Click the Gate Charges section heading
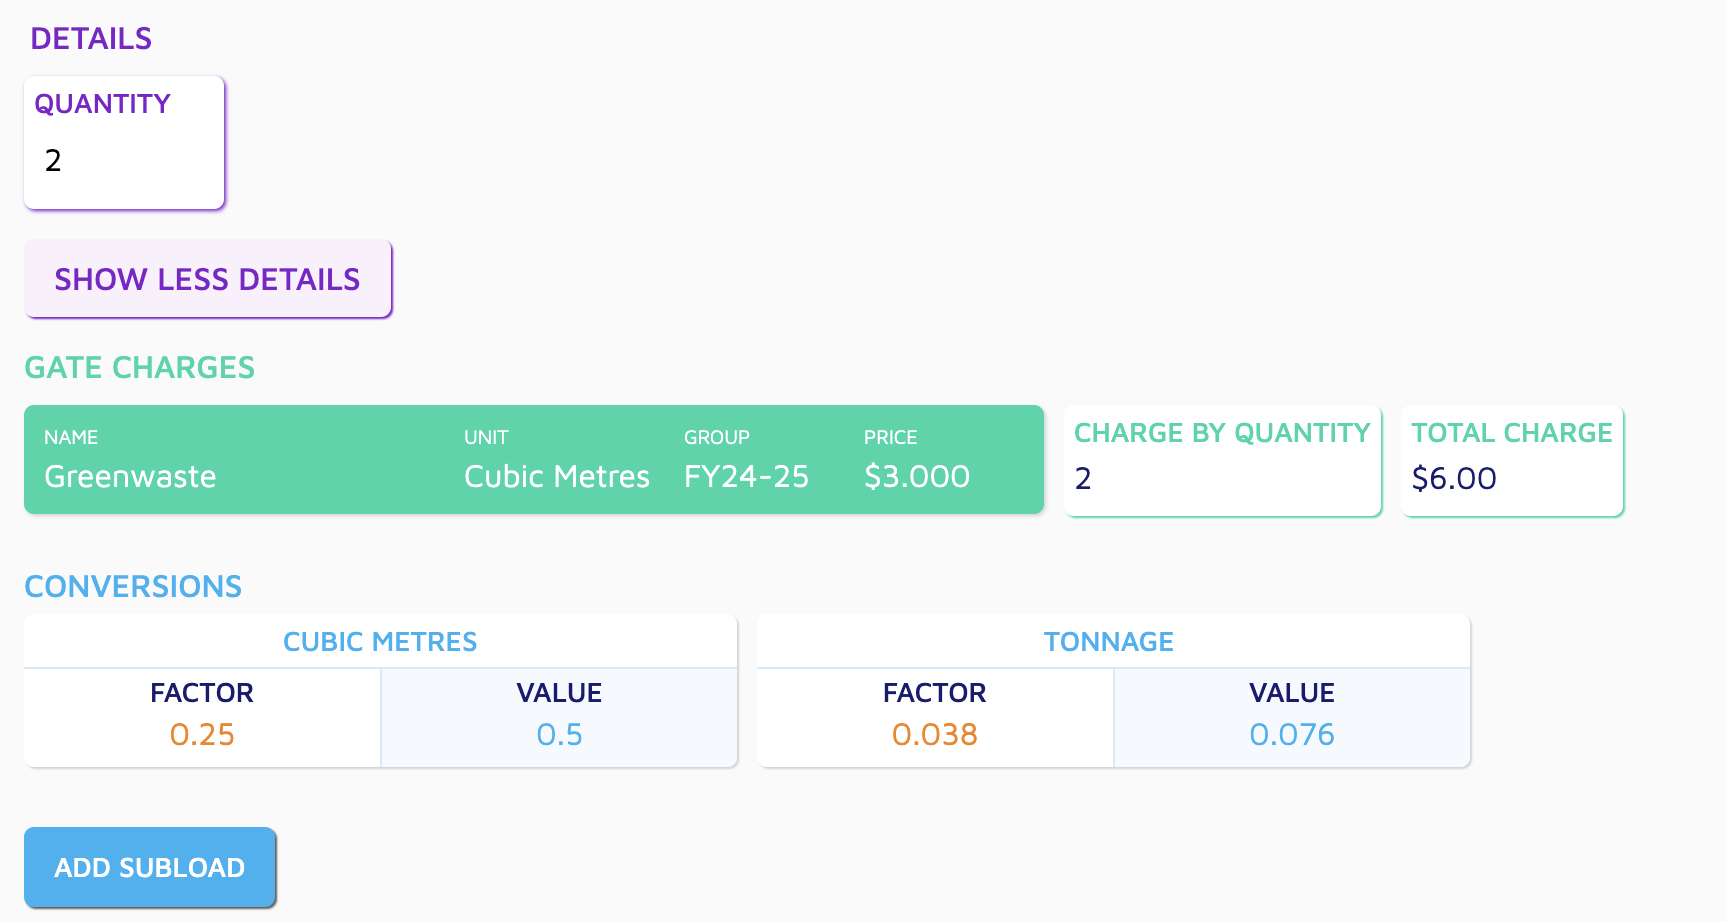Image resolution: width=1726 pixels, height=922 pixels. pos(140,368)
